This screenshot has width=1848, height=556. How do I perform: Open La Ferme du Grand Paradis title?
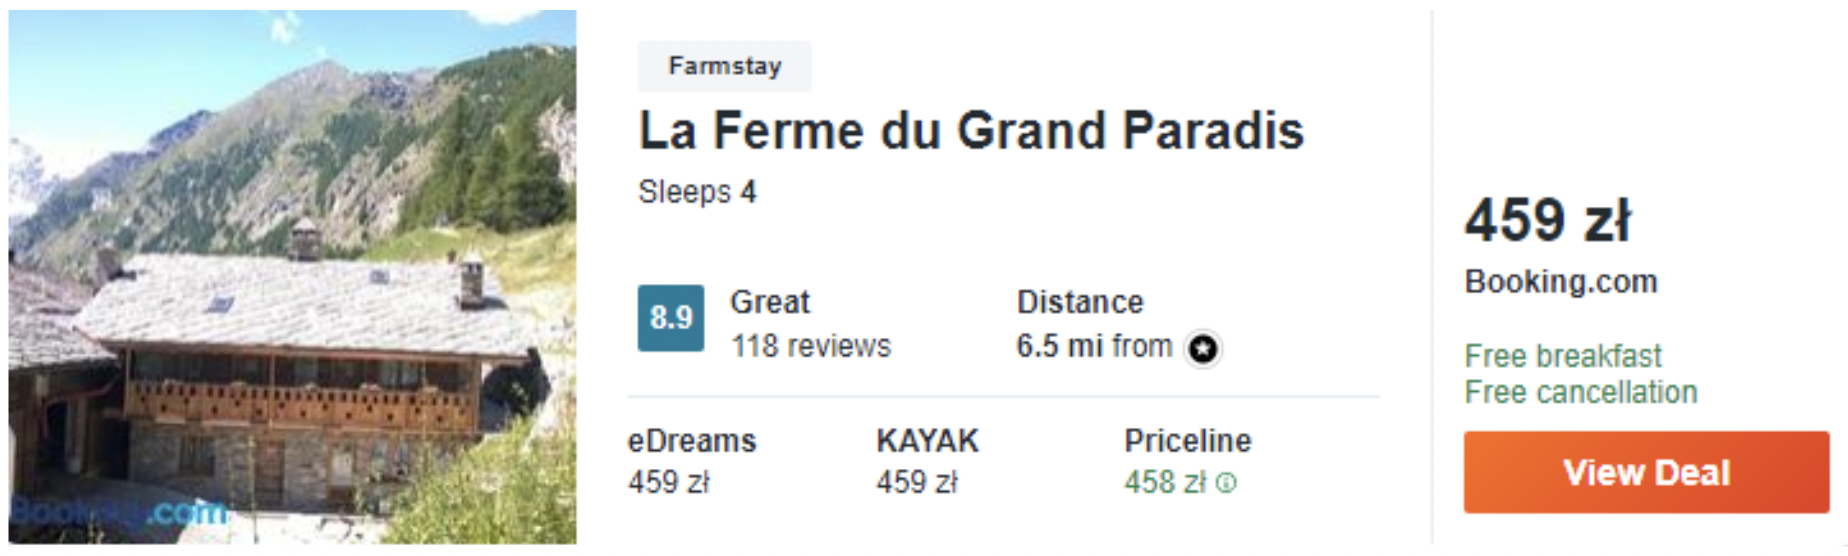click(971, 131)
